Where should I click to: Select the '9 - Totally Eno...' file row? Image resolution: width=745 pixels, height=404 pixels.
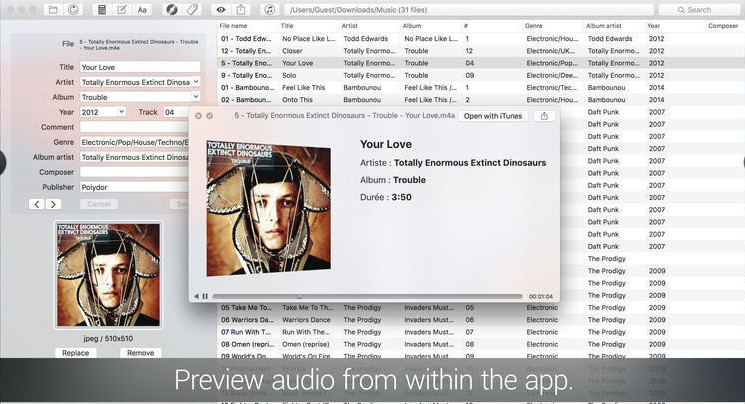(x=481, y=75)
